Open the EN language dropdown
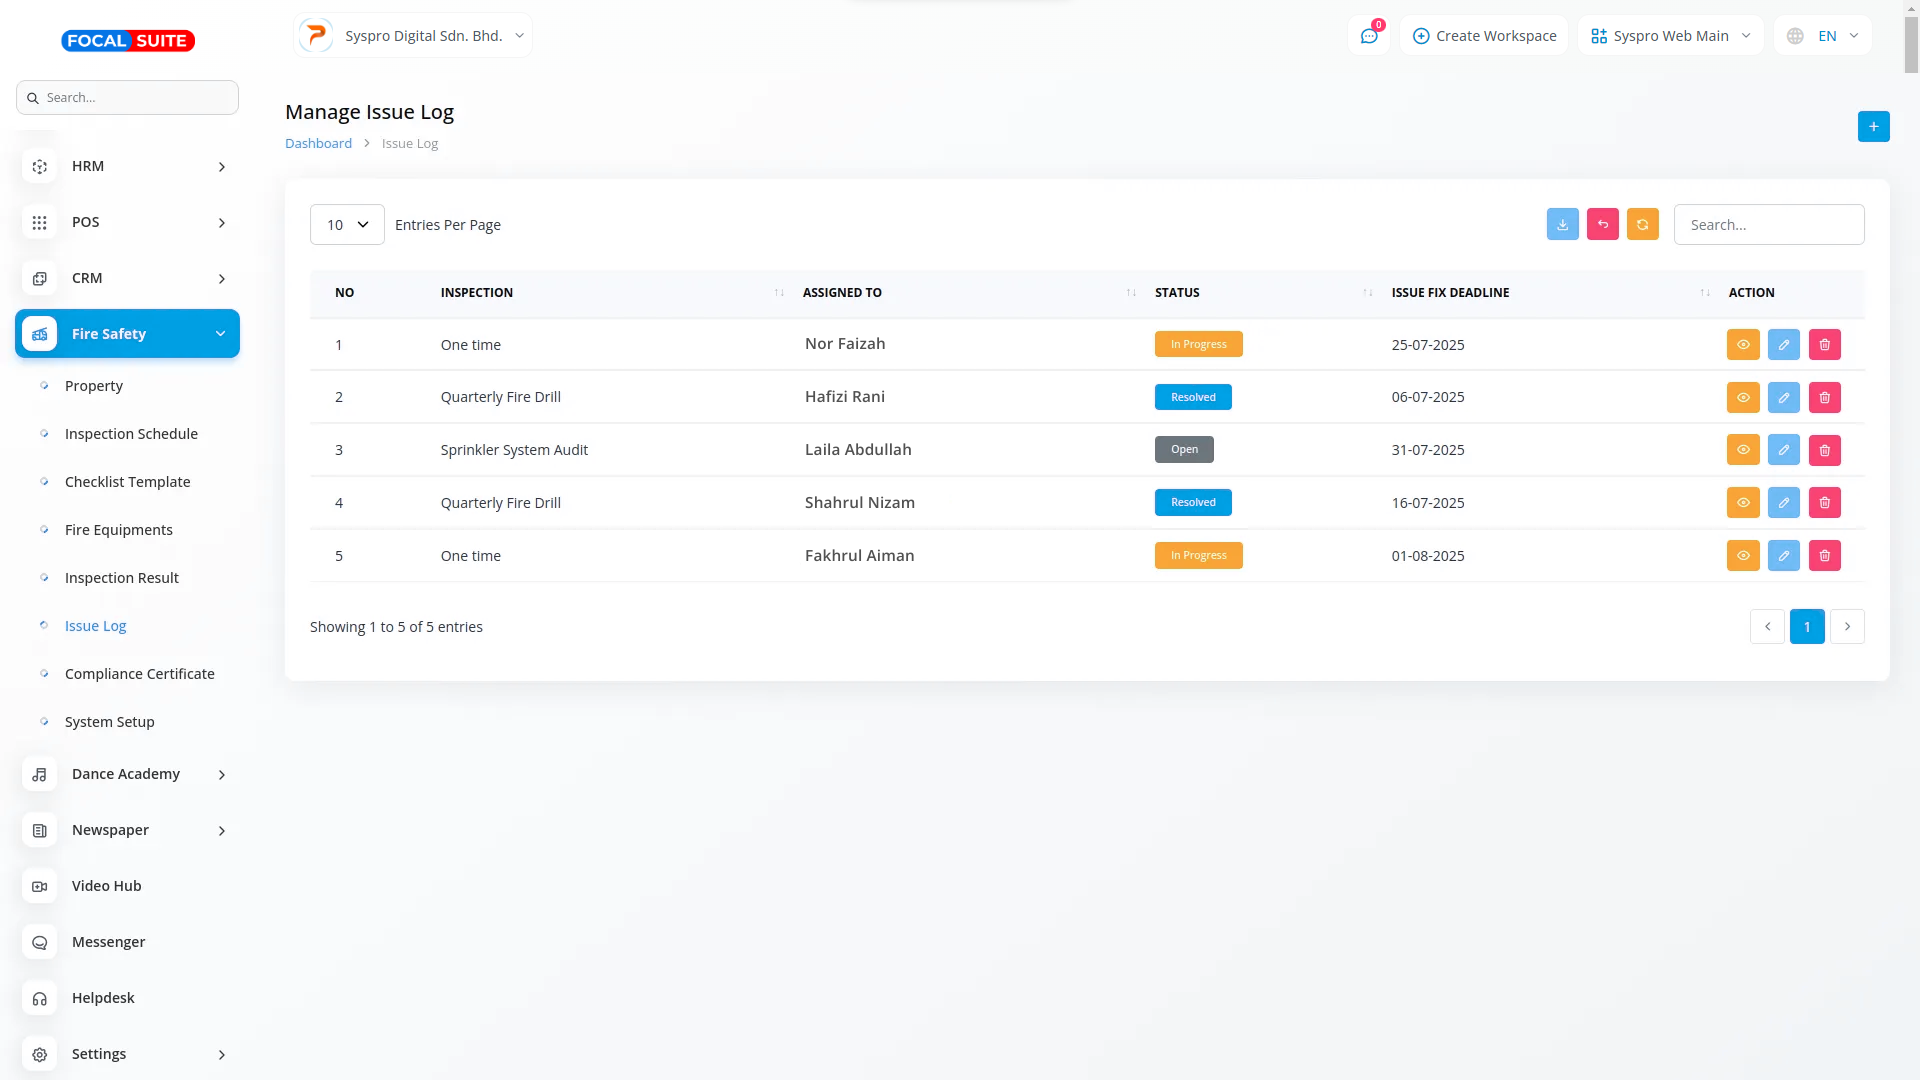 1823,36
